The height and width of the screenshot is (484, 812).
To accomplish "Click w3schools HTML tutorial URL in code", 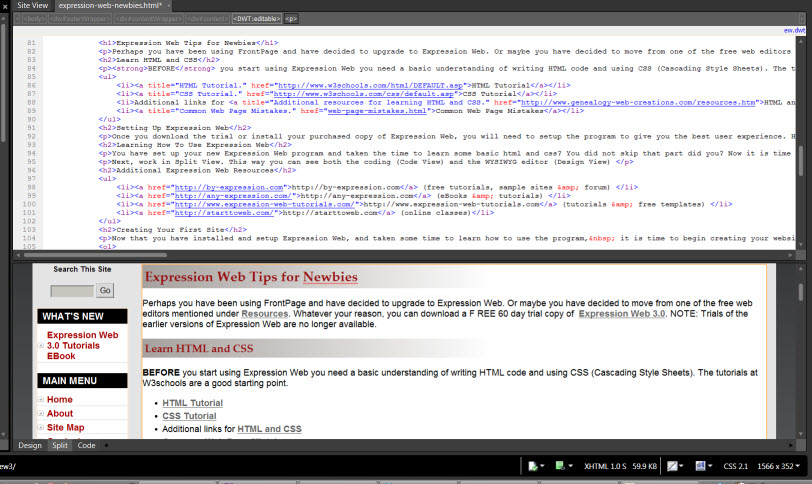I will pos(370,85).
